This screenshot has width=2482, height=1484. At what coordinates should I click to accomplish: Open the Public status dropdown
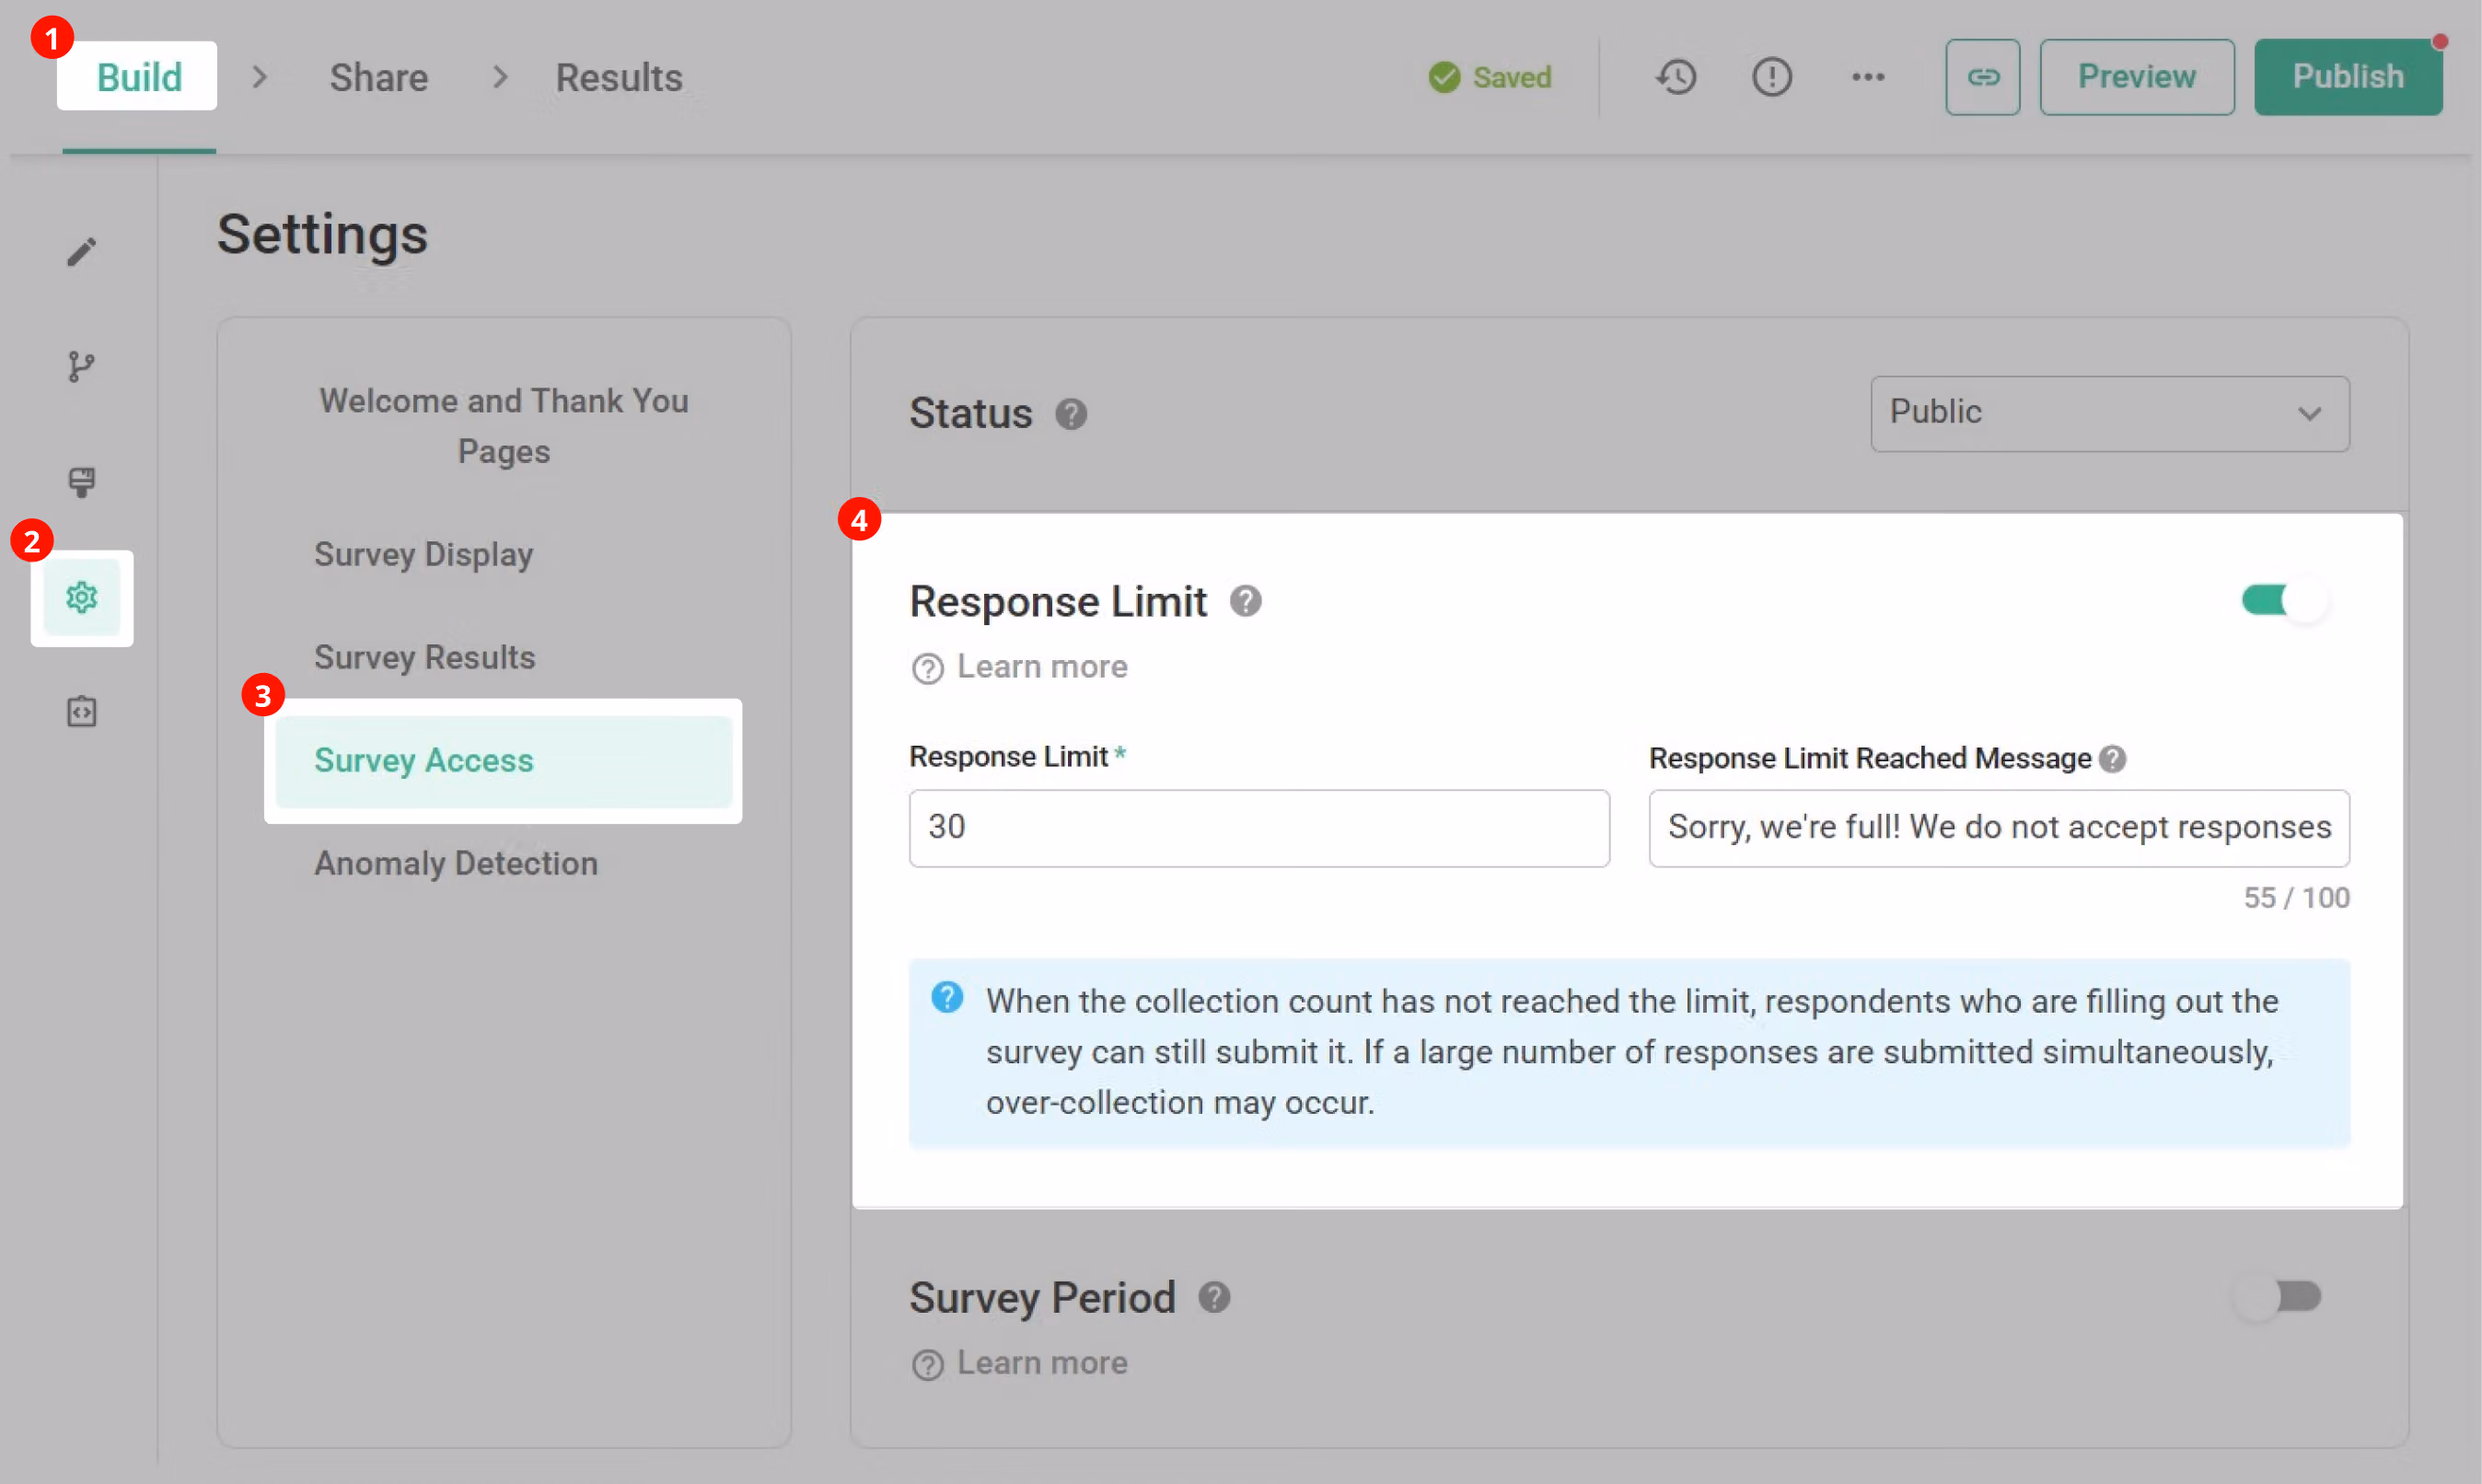point(2110,413)
